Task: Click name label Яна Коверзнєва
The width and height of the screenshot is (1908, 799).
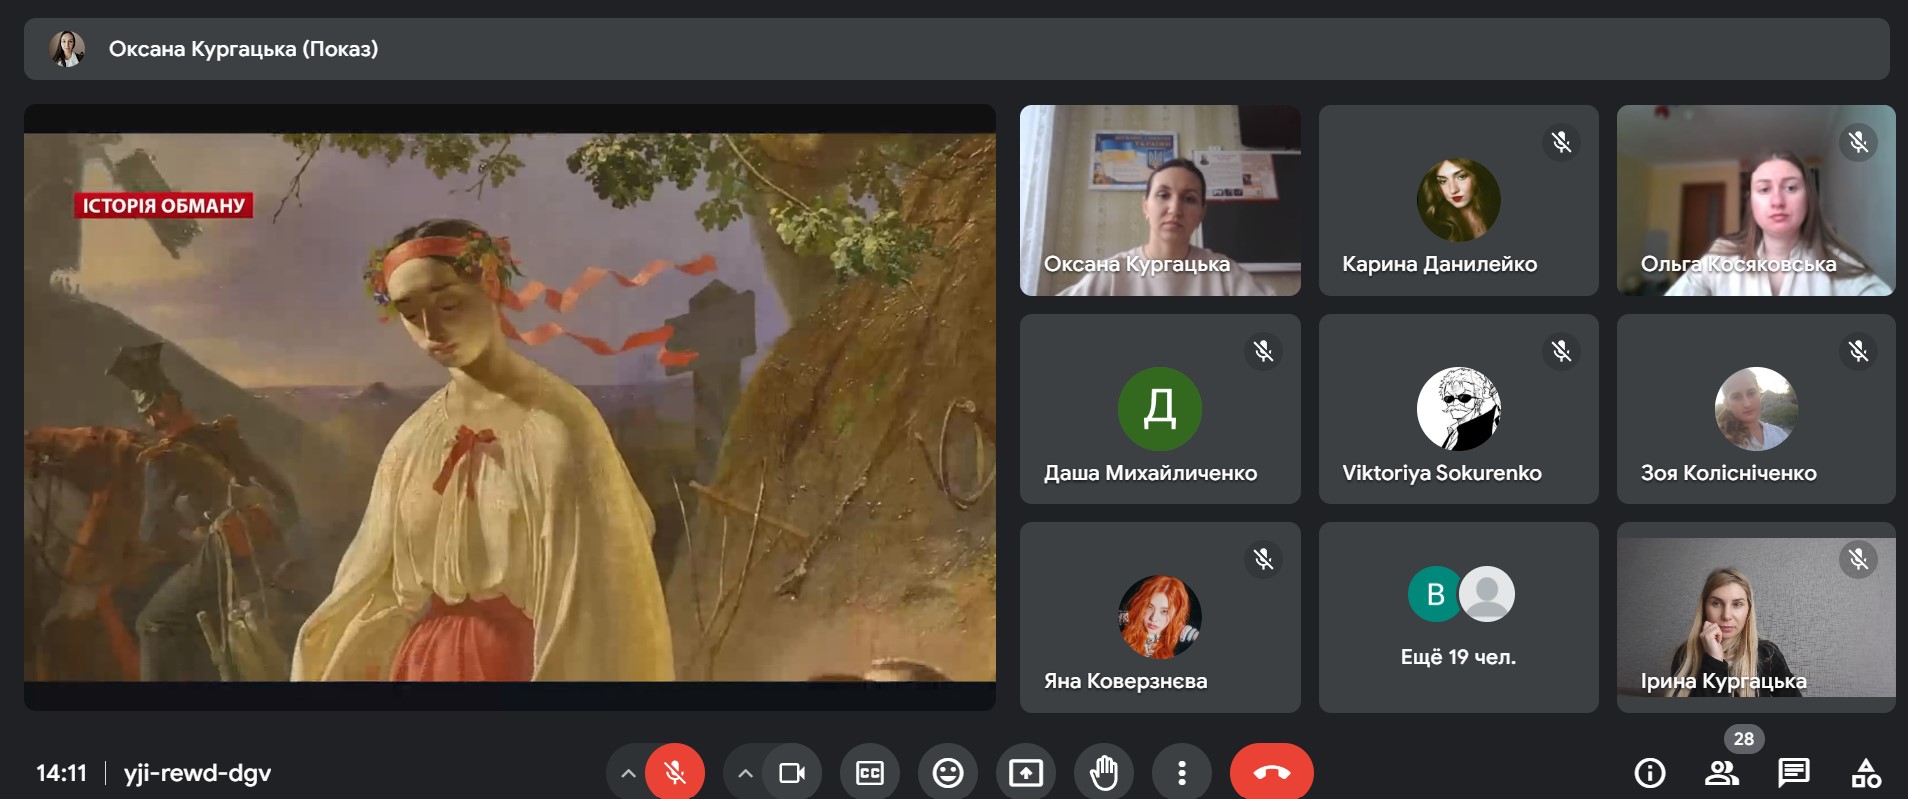Action: pyautogui.click(x=1125, y=681)
